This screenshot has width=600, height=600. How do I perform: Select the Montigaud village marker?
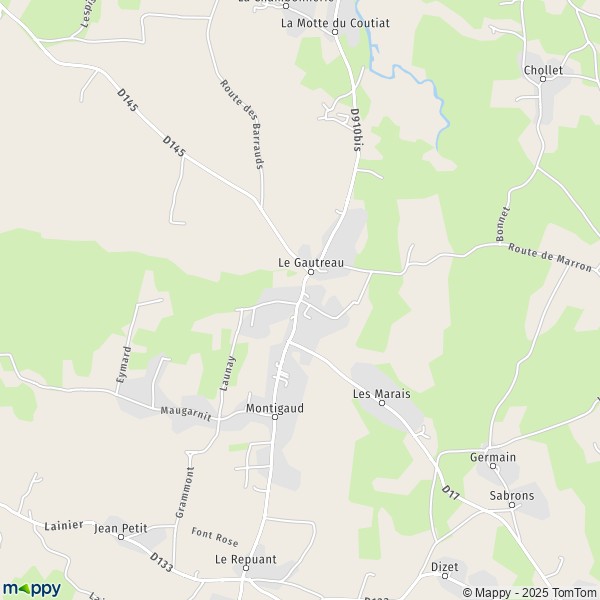coord(275,417)
